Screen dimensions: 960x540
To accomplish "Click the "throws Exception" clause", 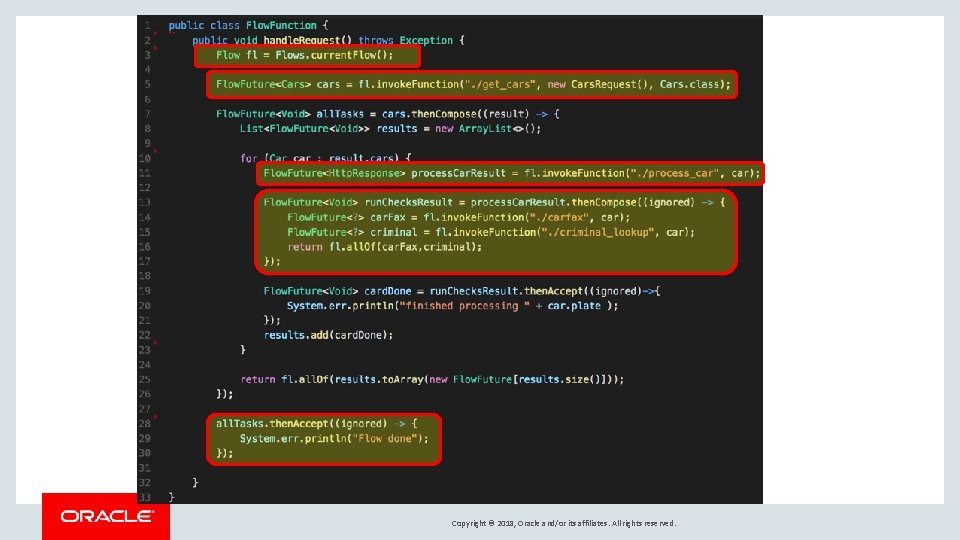I will pyautogui.click(x=405, y=40).
